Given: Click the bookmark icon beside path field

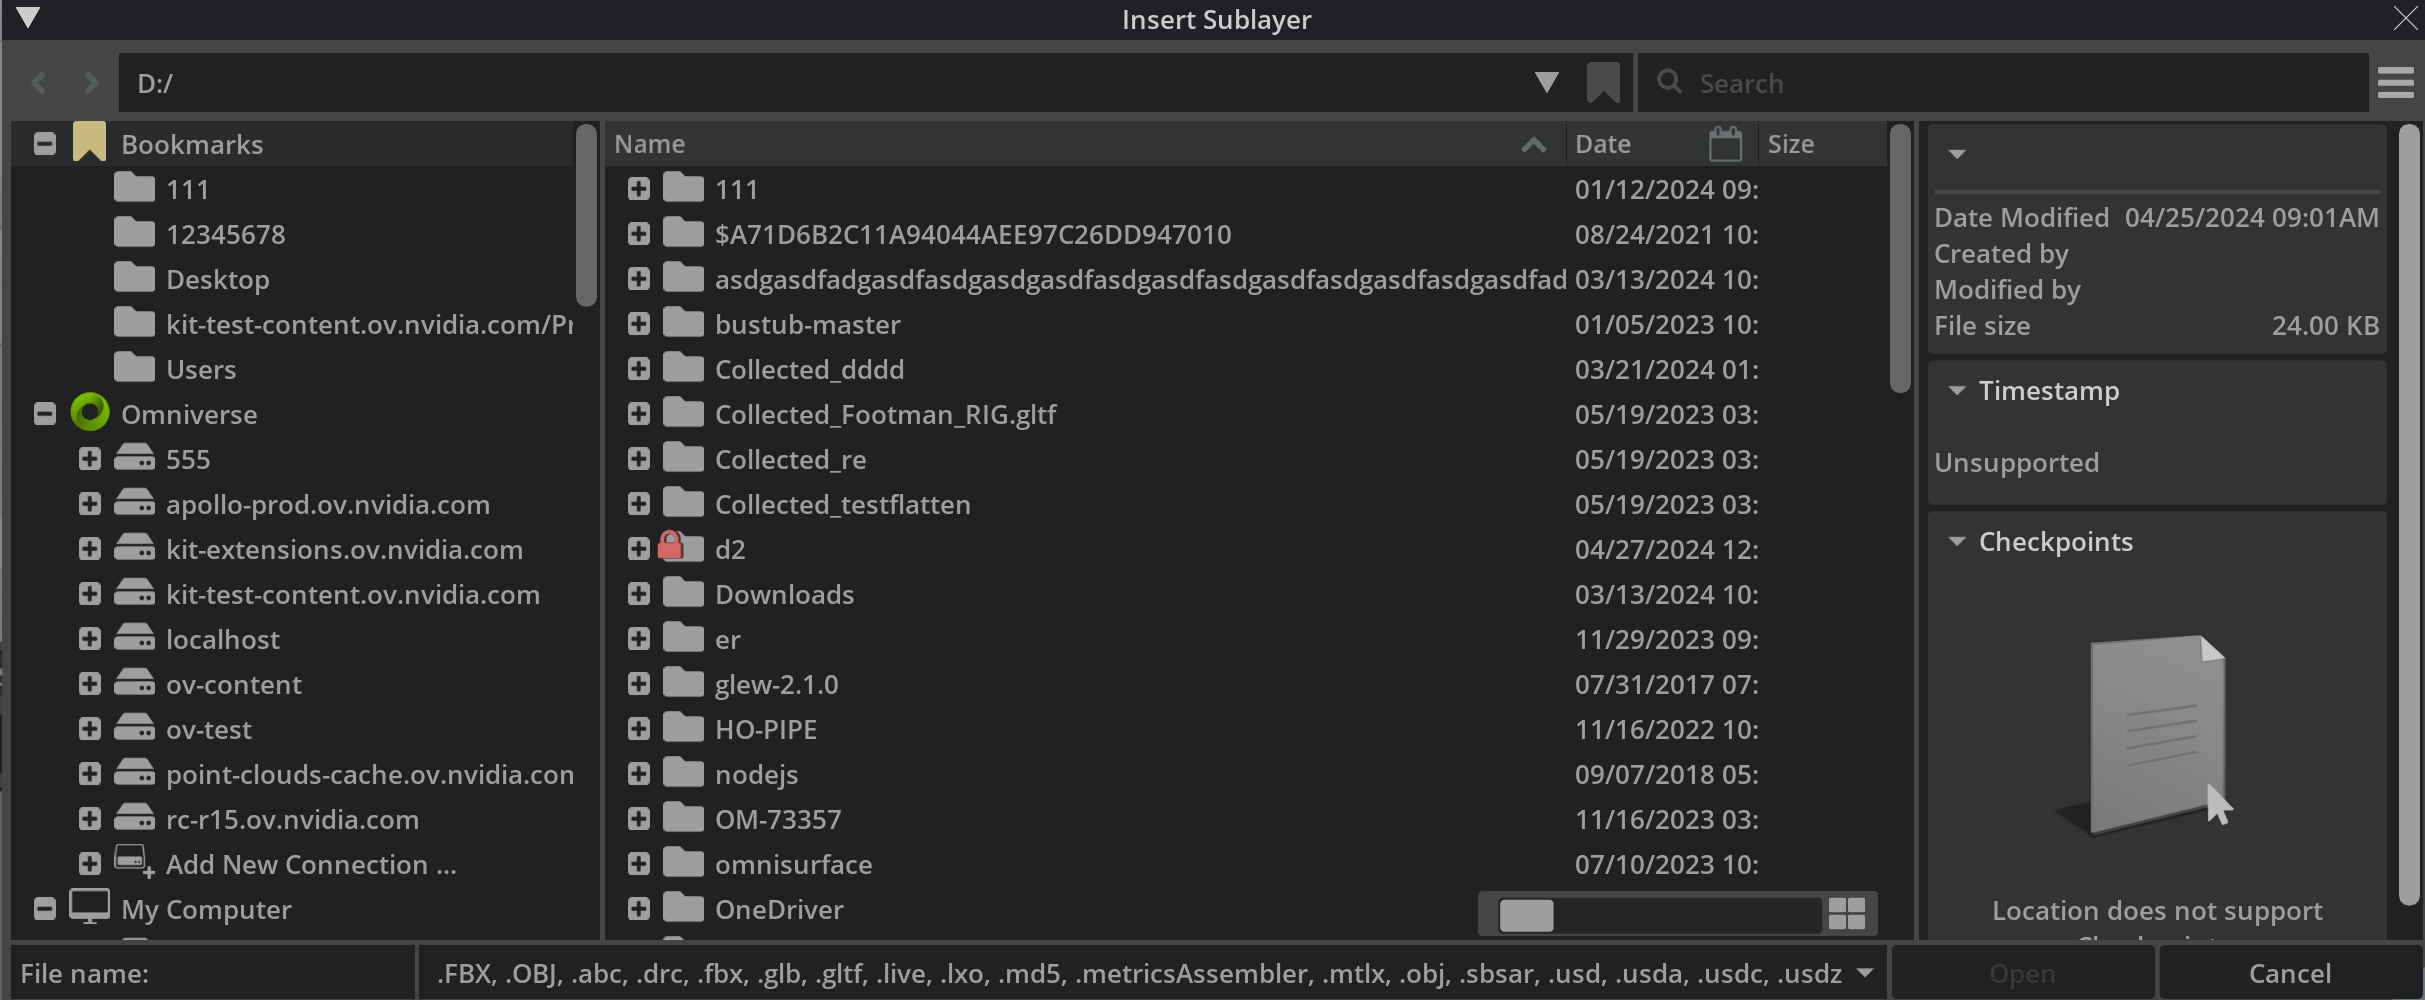Looking at the screenshot, I should coord(1602,83).
